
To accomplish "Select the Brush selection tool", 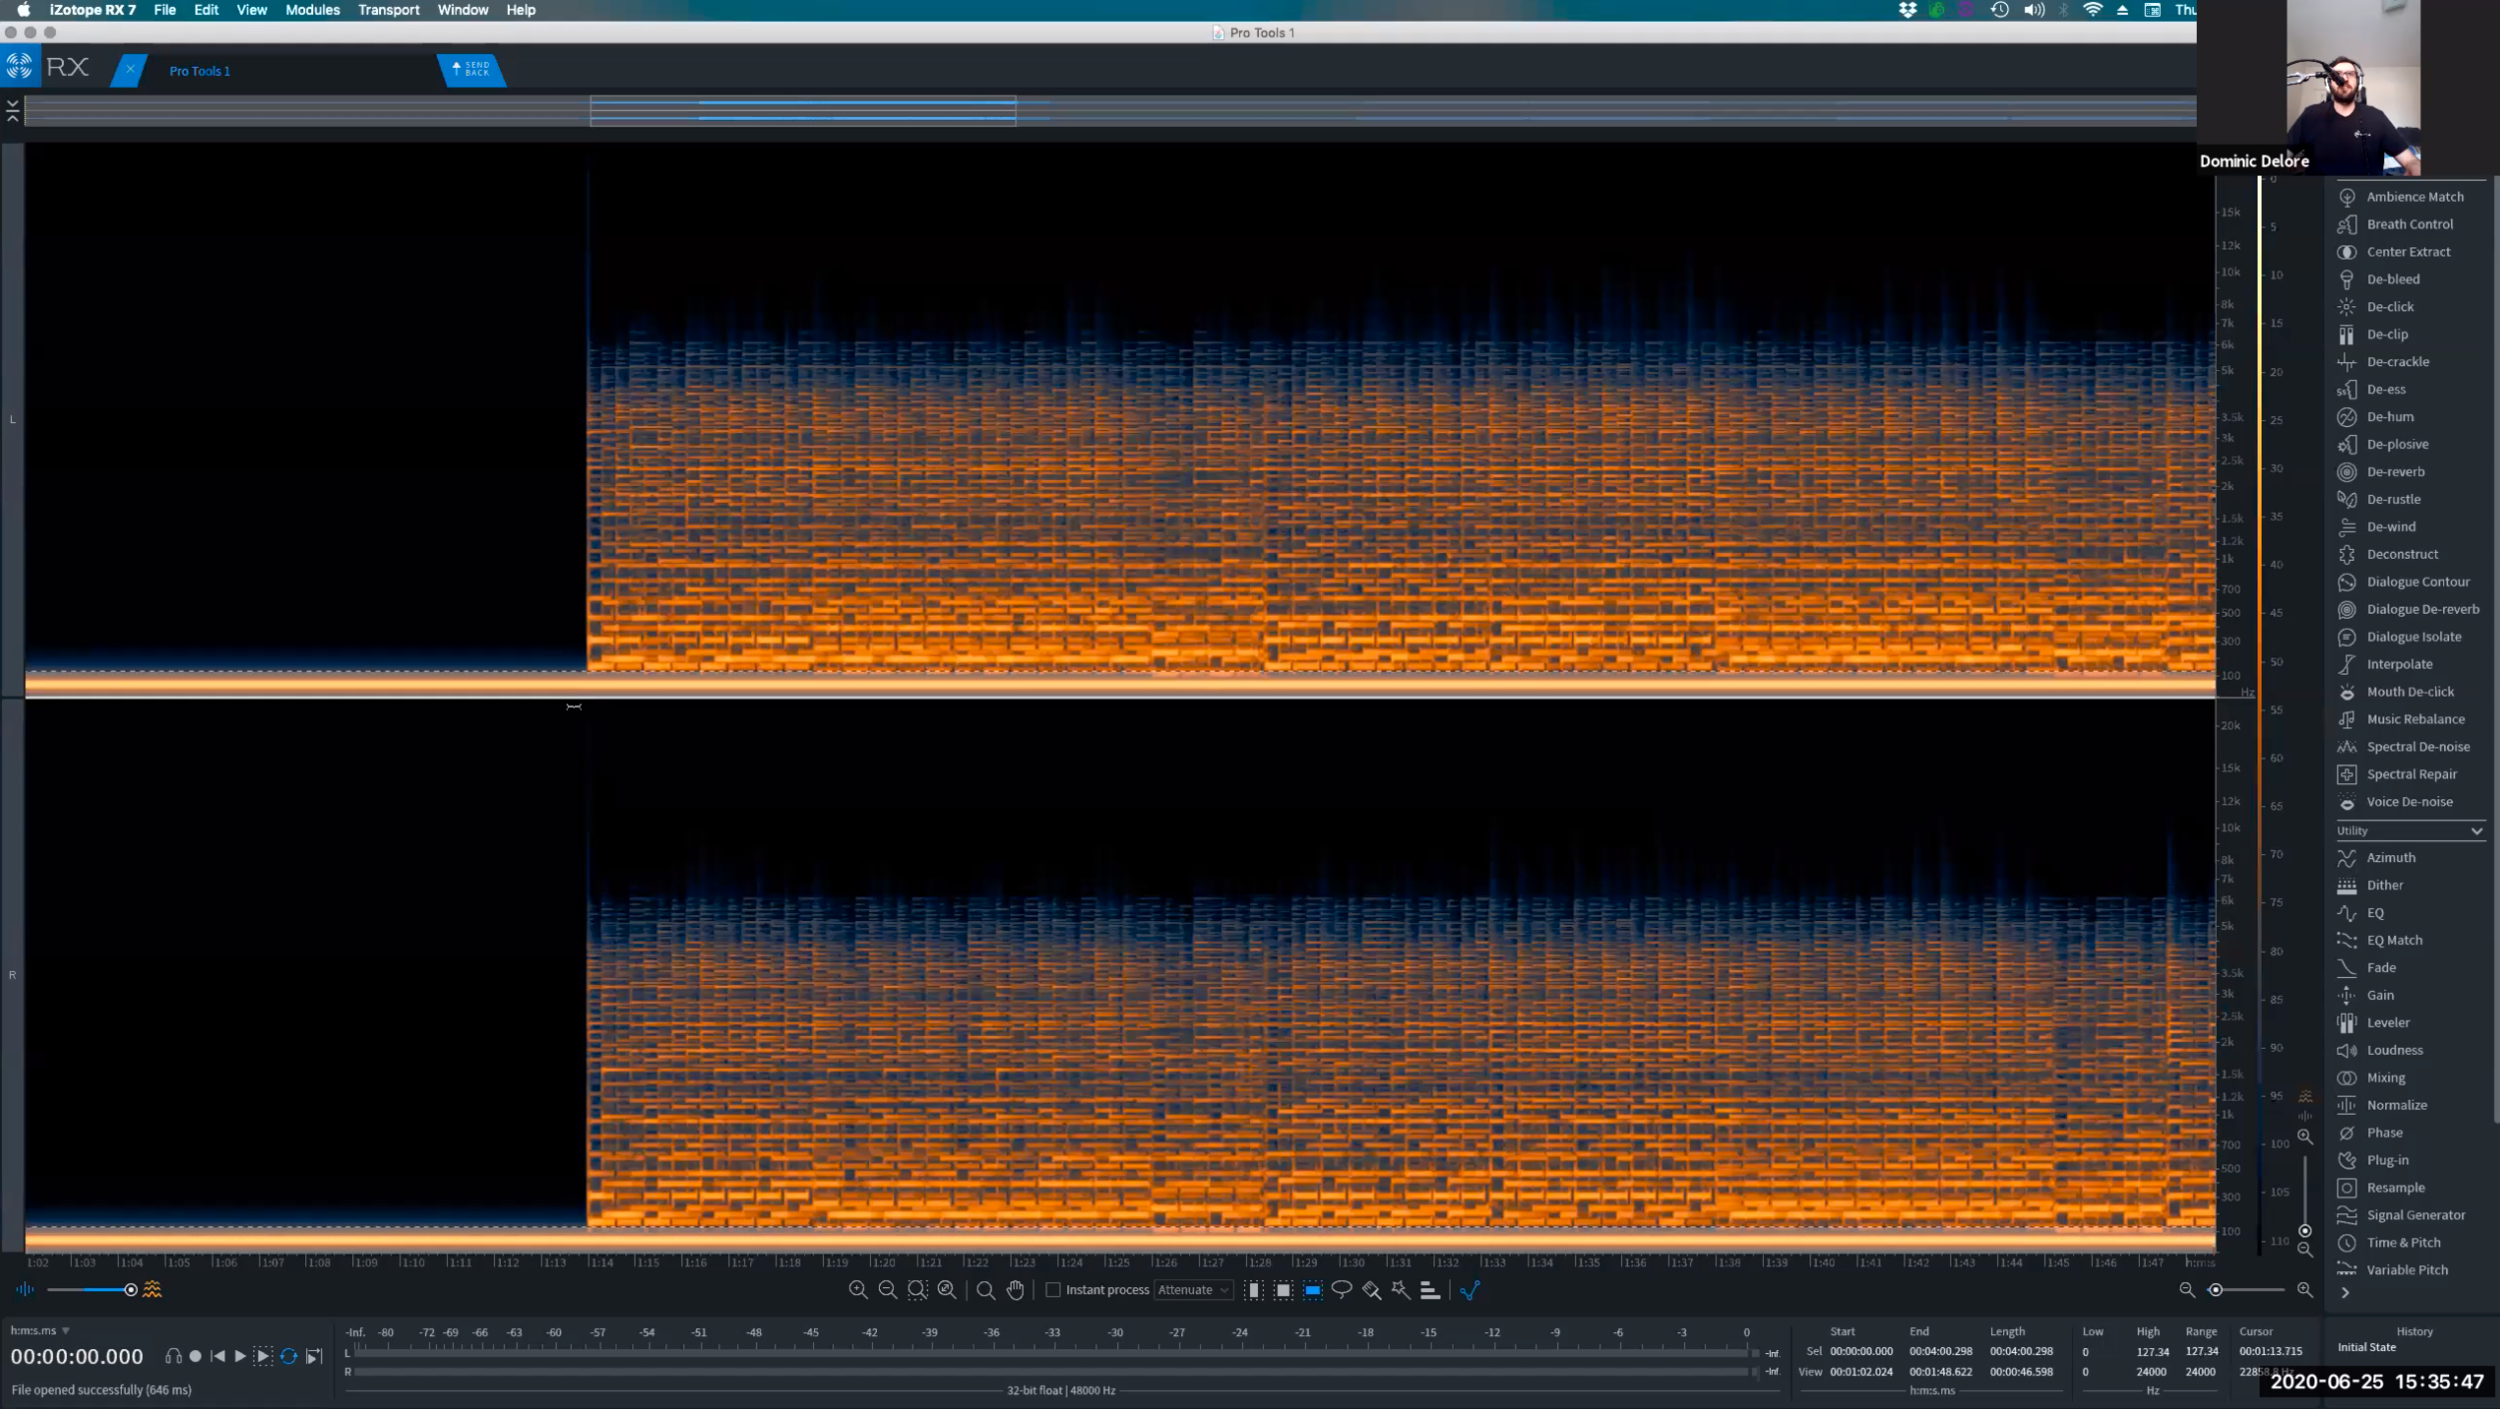I will click(x=1370, y=1289).
